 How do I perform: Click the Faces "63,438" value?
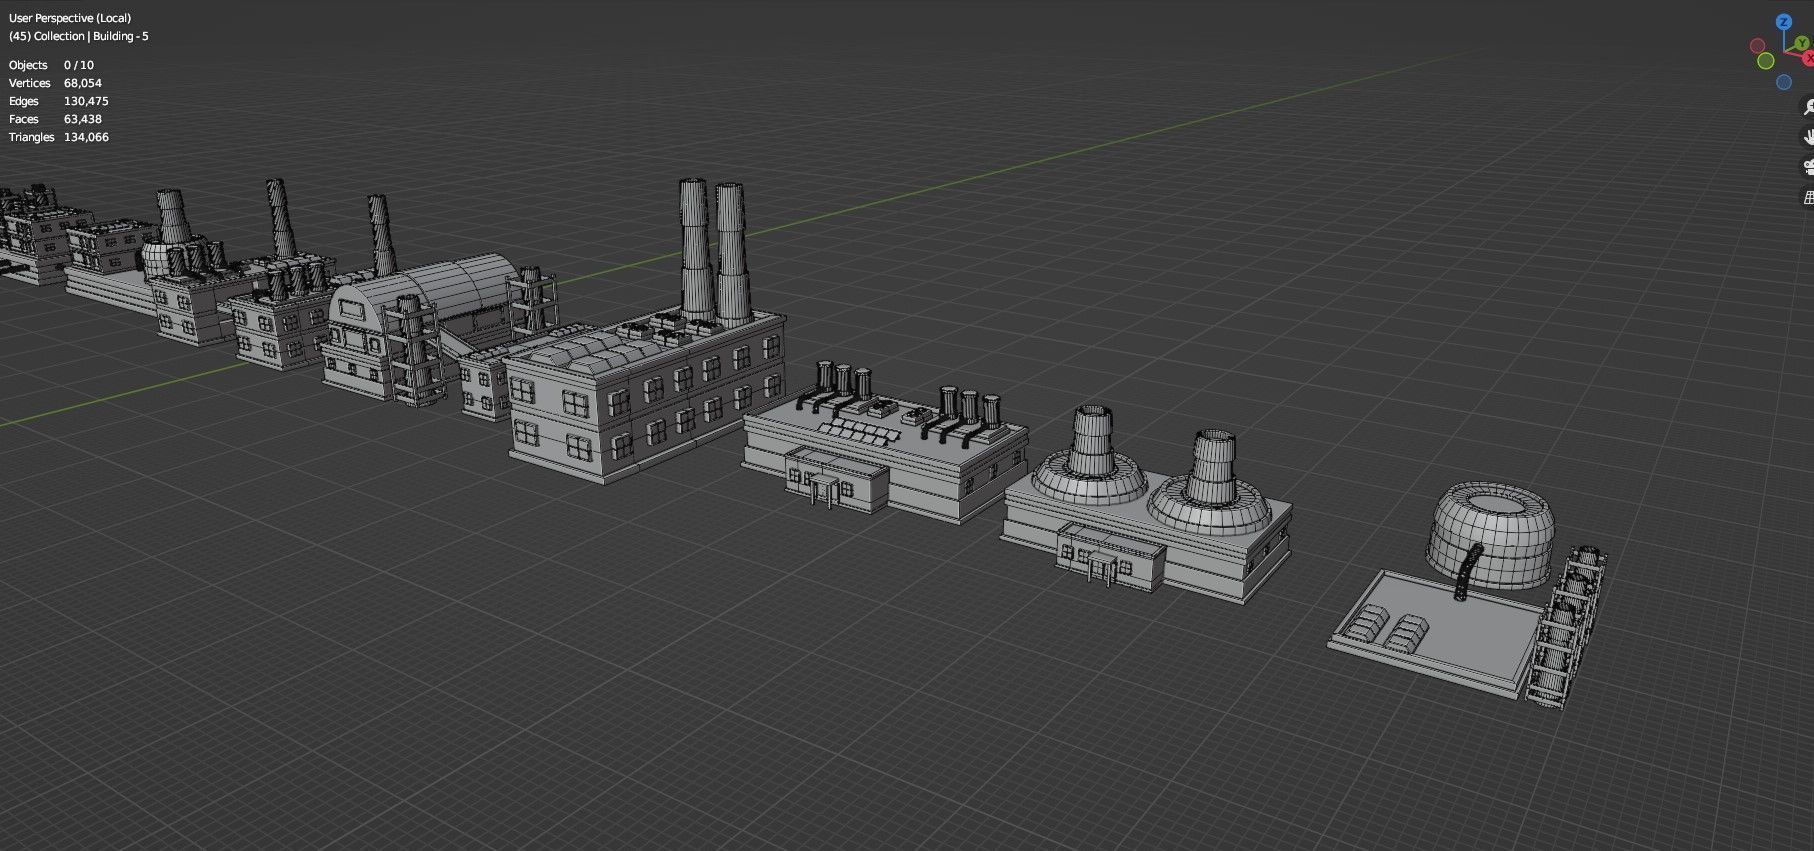(x=83, y=119)
